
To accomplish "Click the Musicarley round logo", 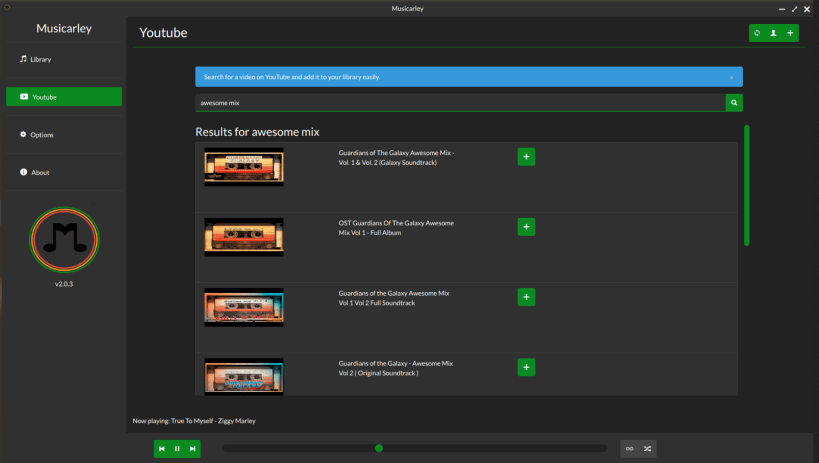I will click(x=64, y=240).
